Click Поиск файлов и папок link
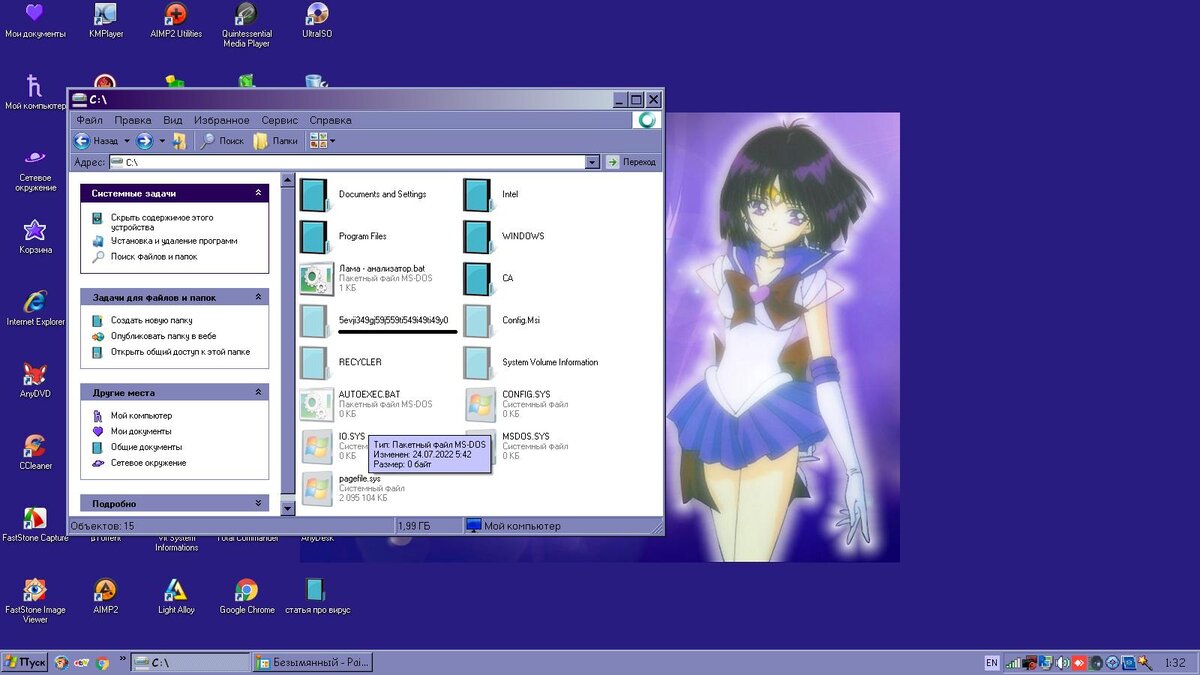This screenshot has width=1200, height=675. [x=154, y=257]
